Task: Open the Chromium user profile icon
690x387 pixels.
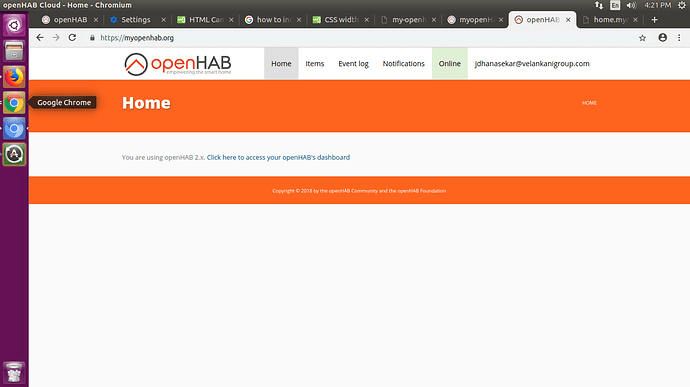Action: (662, 38)
